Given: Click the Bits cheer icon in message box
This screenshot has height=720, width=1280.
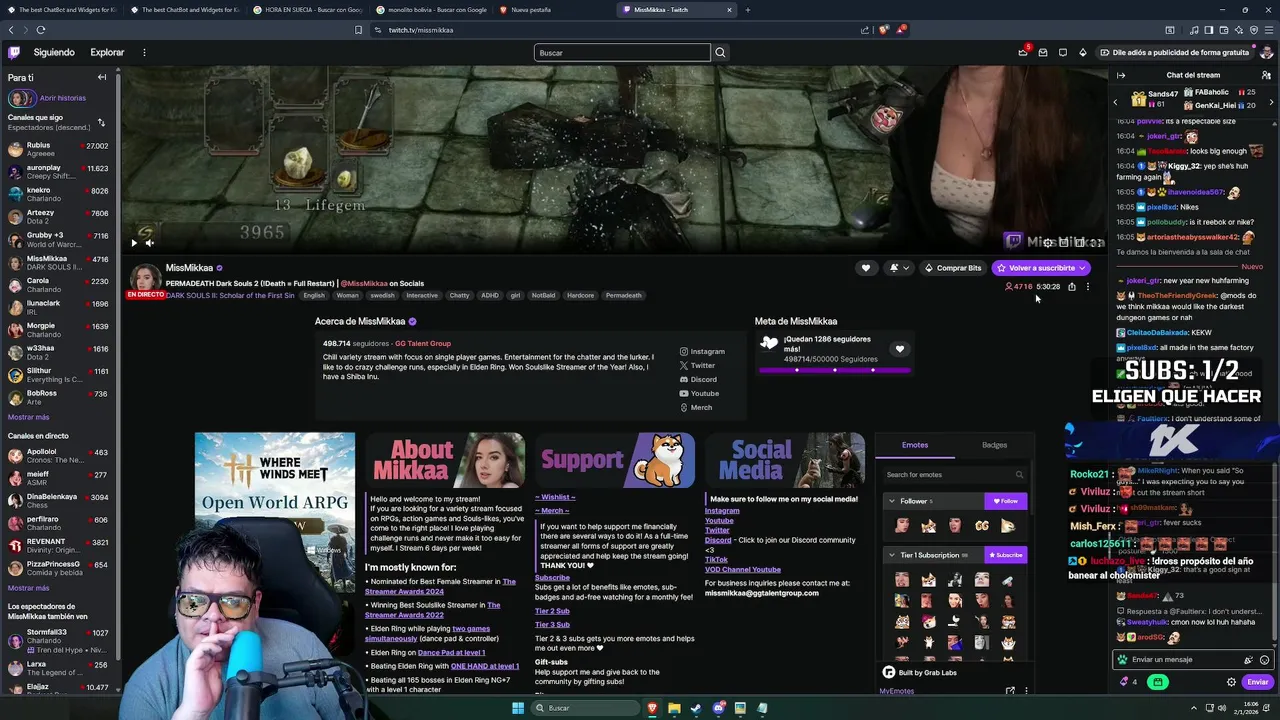Looking at the screenshot, I should tap(1248, 660).
